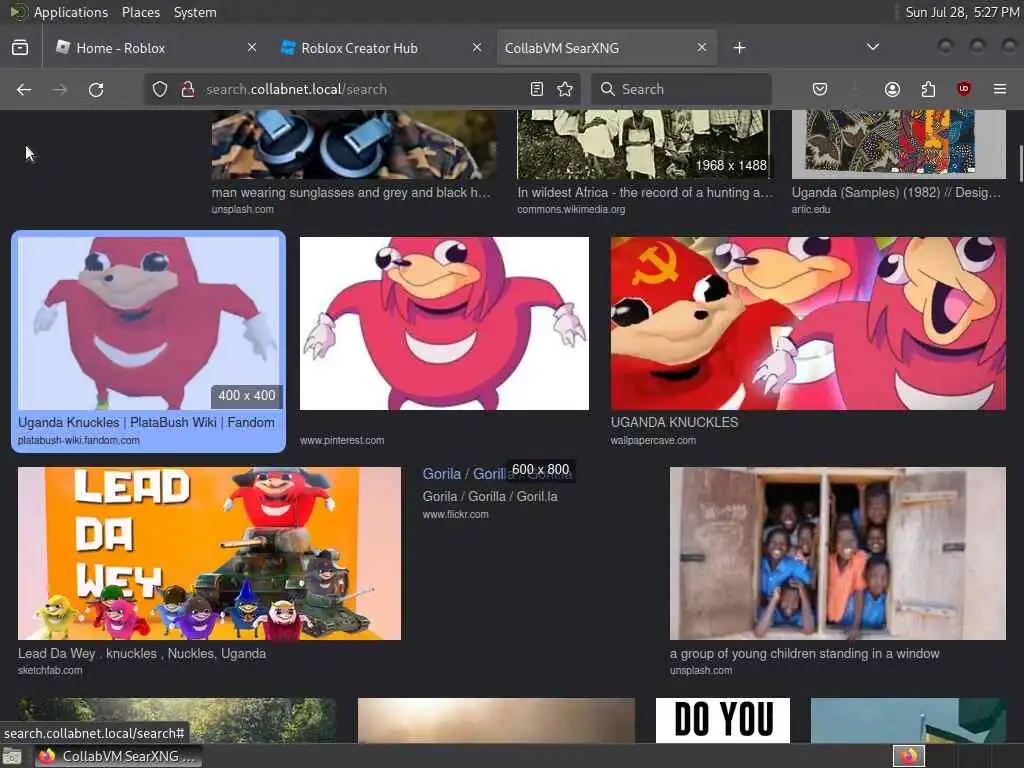Click the page vertical scrollbar thumb
This screenshot has height=768, width=1024.
coord(1020,163)
